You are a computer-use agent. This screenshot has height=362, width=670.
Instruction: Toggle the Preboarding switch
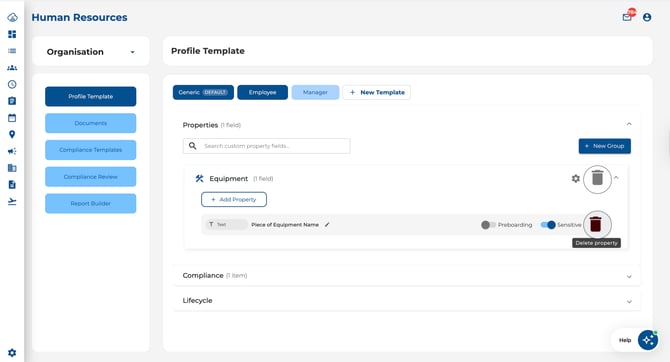488,225
